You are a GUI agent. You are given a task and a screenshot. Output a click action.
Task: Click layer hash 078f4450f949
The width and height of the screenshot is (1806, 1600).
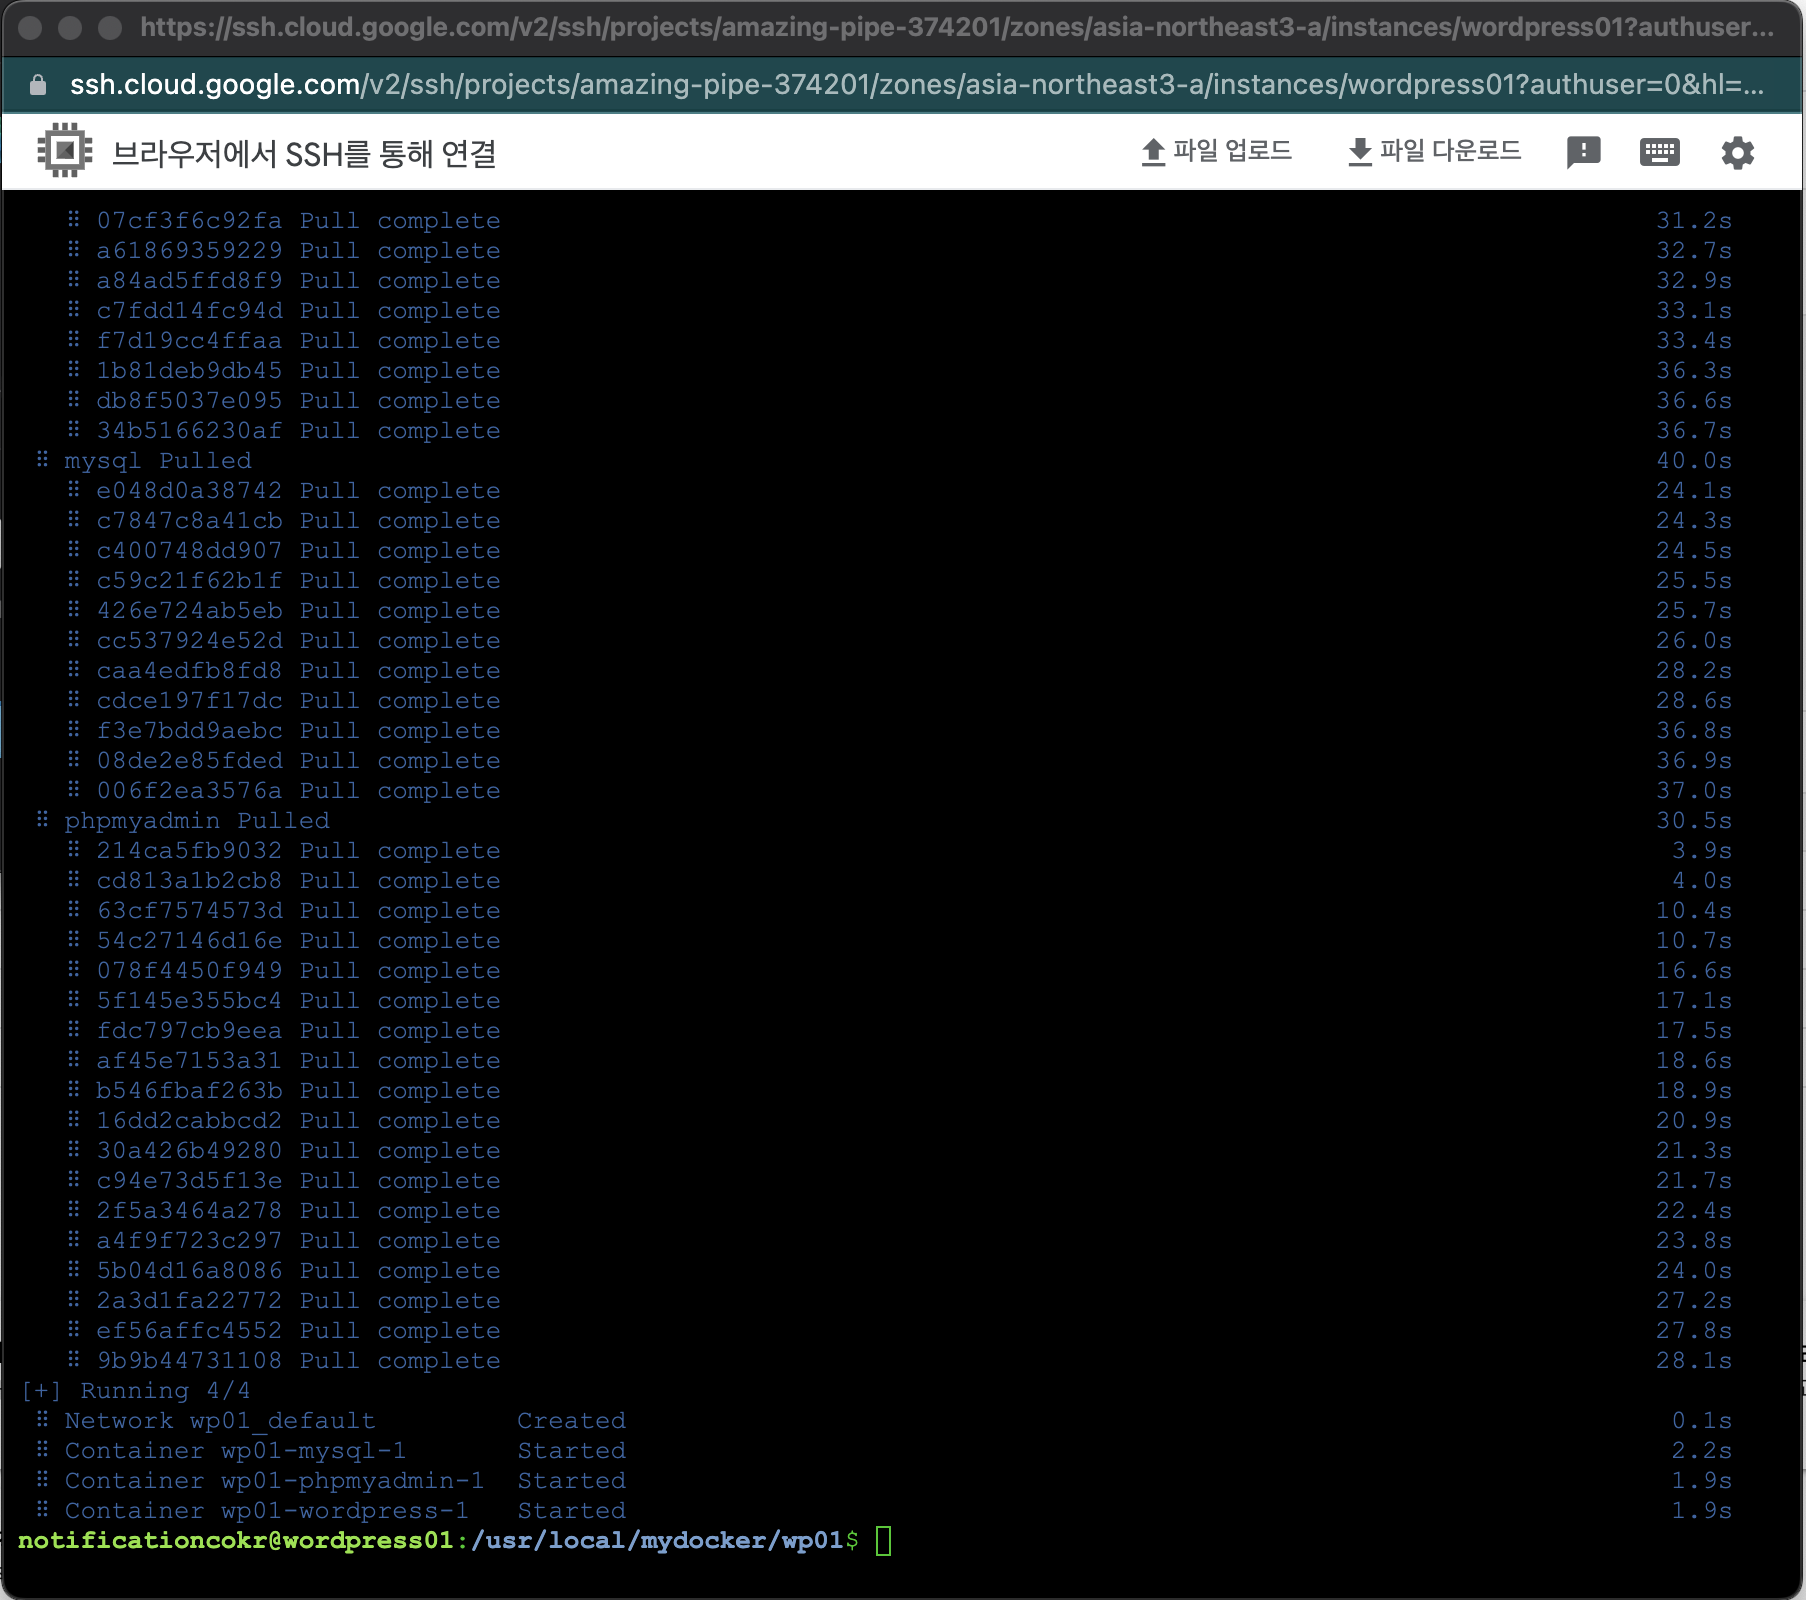point(189,971)
